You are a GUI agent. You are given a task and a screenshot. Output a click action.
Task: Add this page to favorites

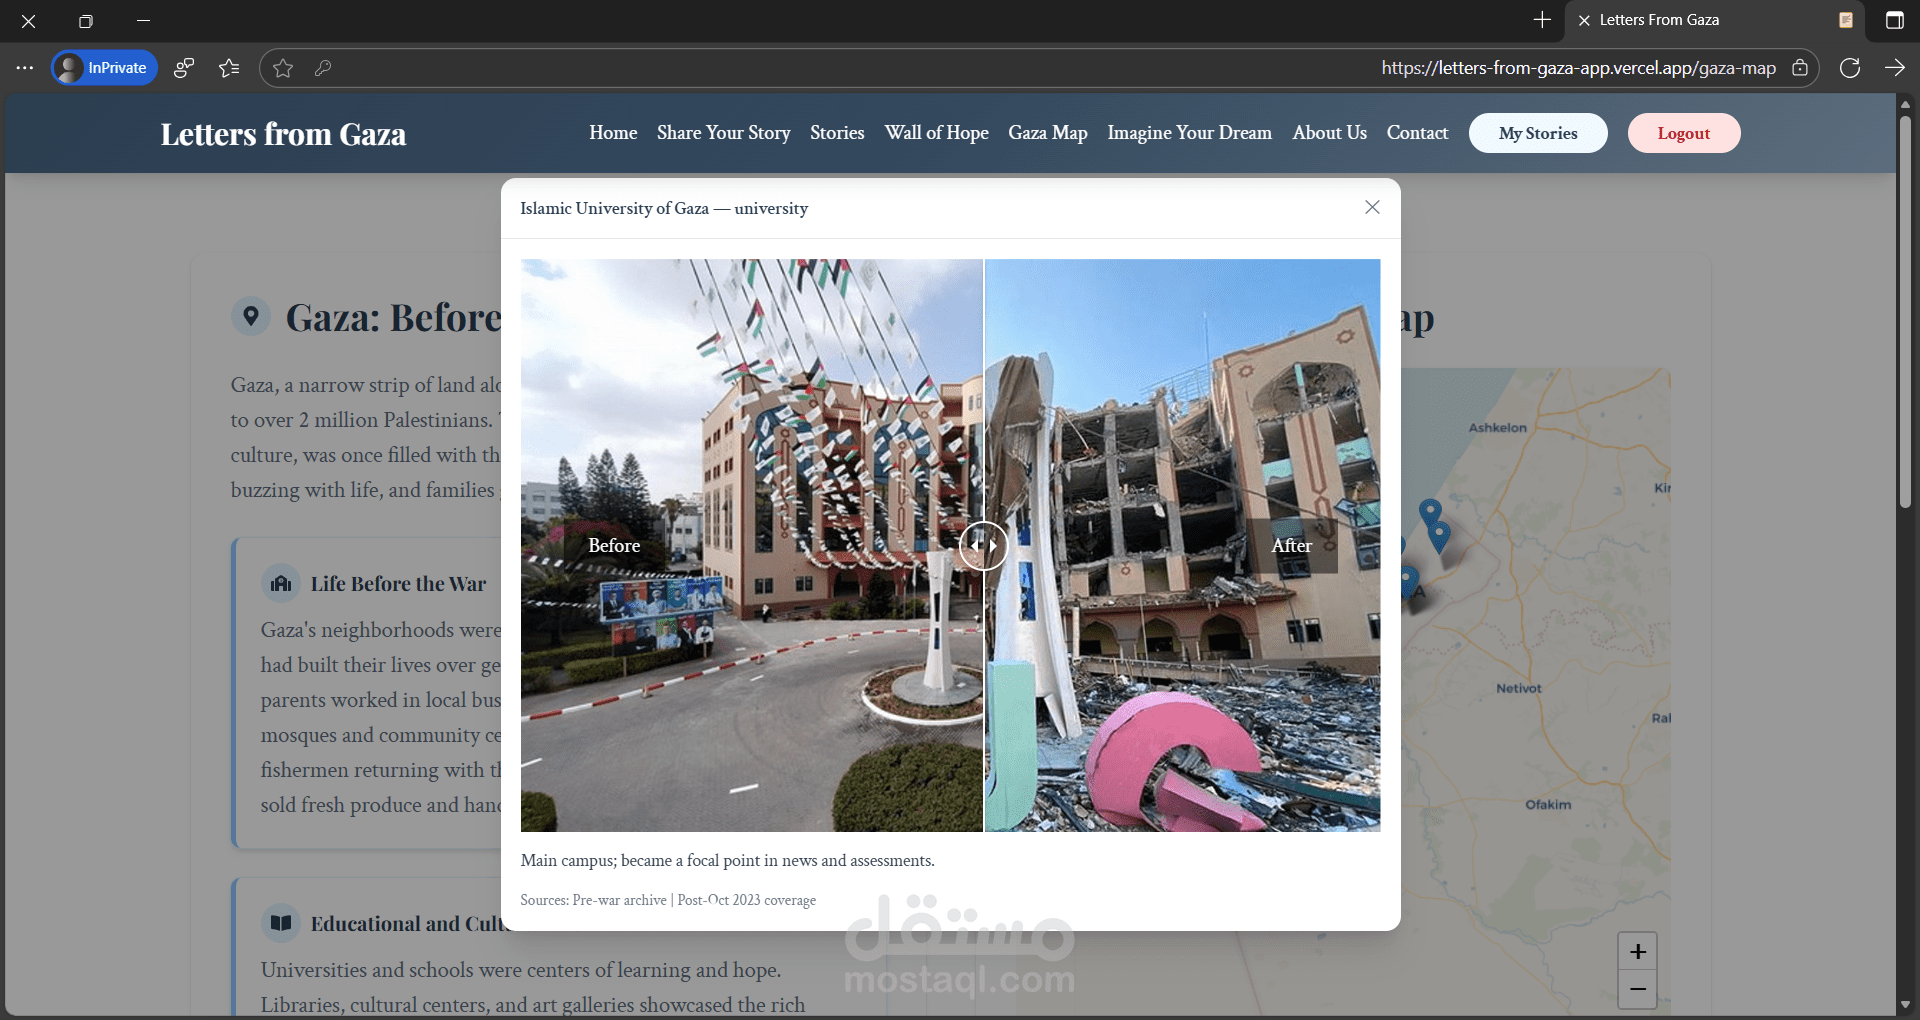[283, 68]
